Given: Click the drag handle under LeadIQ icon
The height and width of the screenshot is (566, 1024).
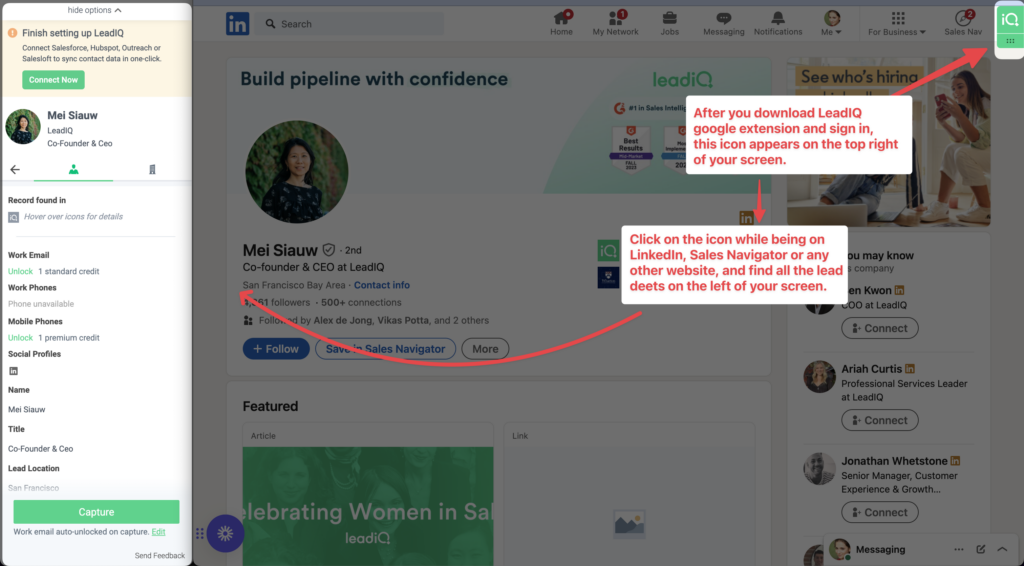Looking at the screenshot, I should click(1010, 41).
